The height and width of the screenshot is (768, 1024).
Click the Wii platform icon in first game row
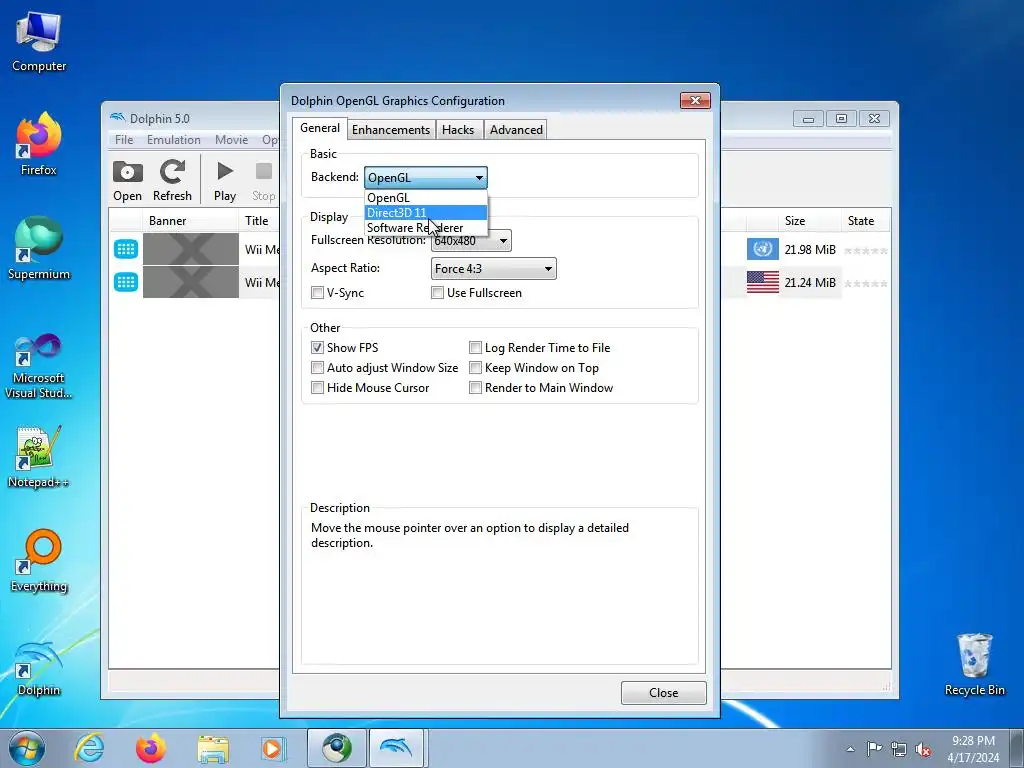[x=126, y=249]
